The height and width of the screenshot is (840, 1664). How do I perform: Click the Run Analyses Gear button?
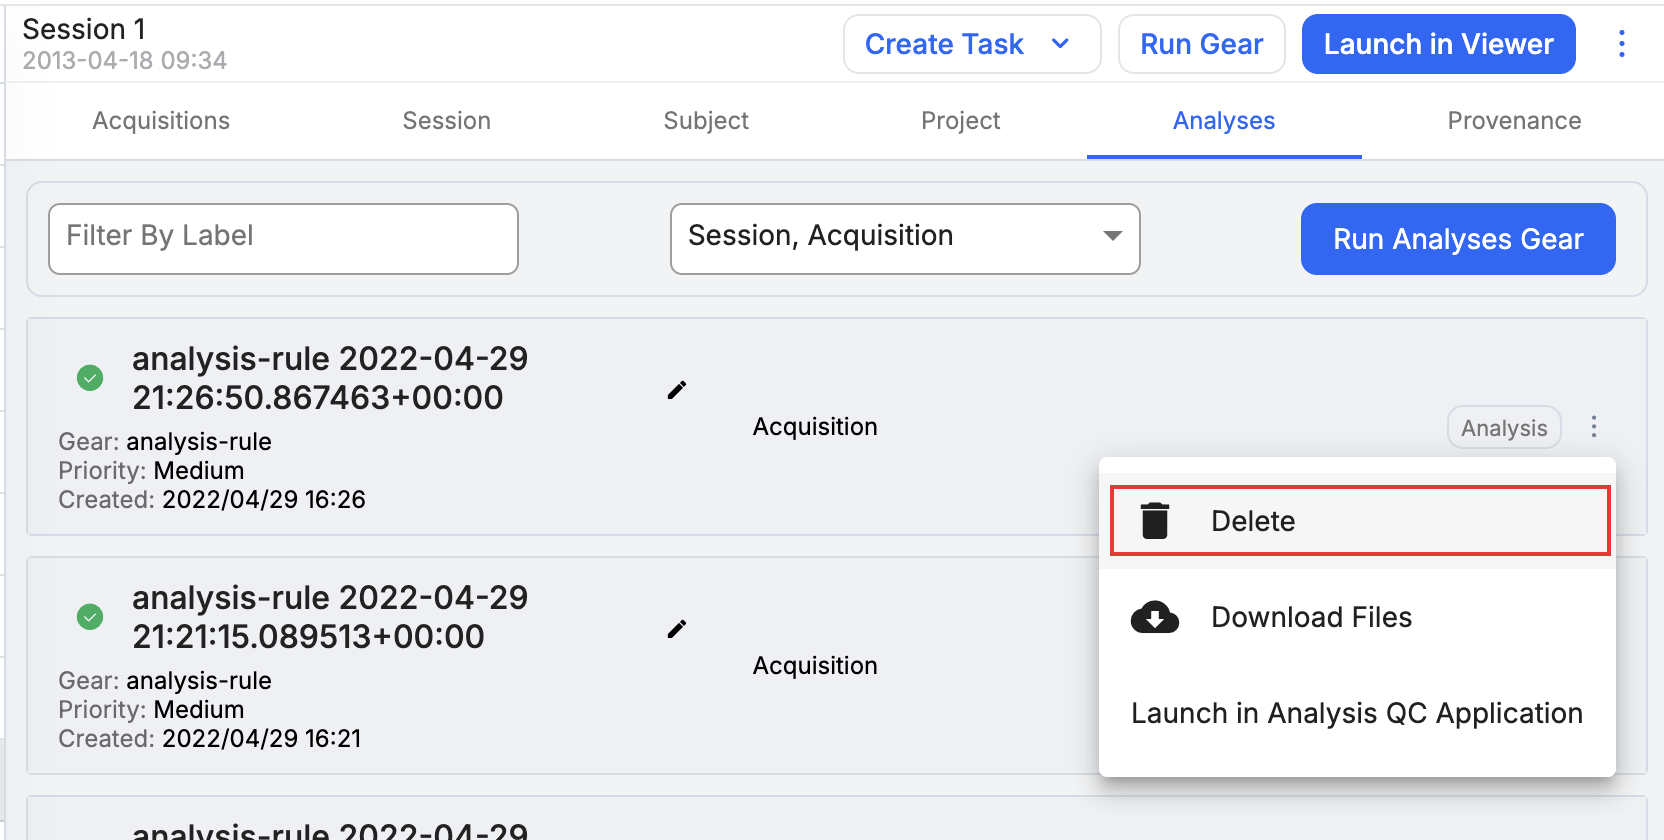coord(1458,239)
